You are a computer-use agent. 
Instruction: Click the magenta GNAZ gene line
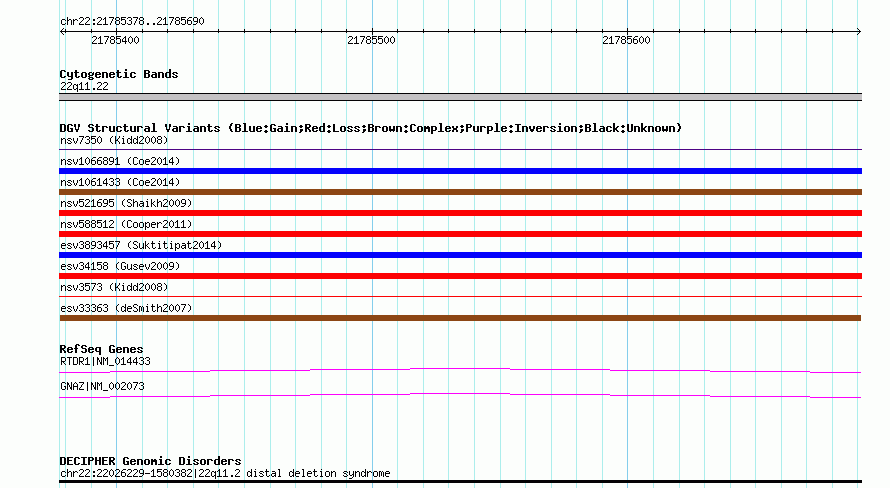460,396
